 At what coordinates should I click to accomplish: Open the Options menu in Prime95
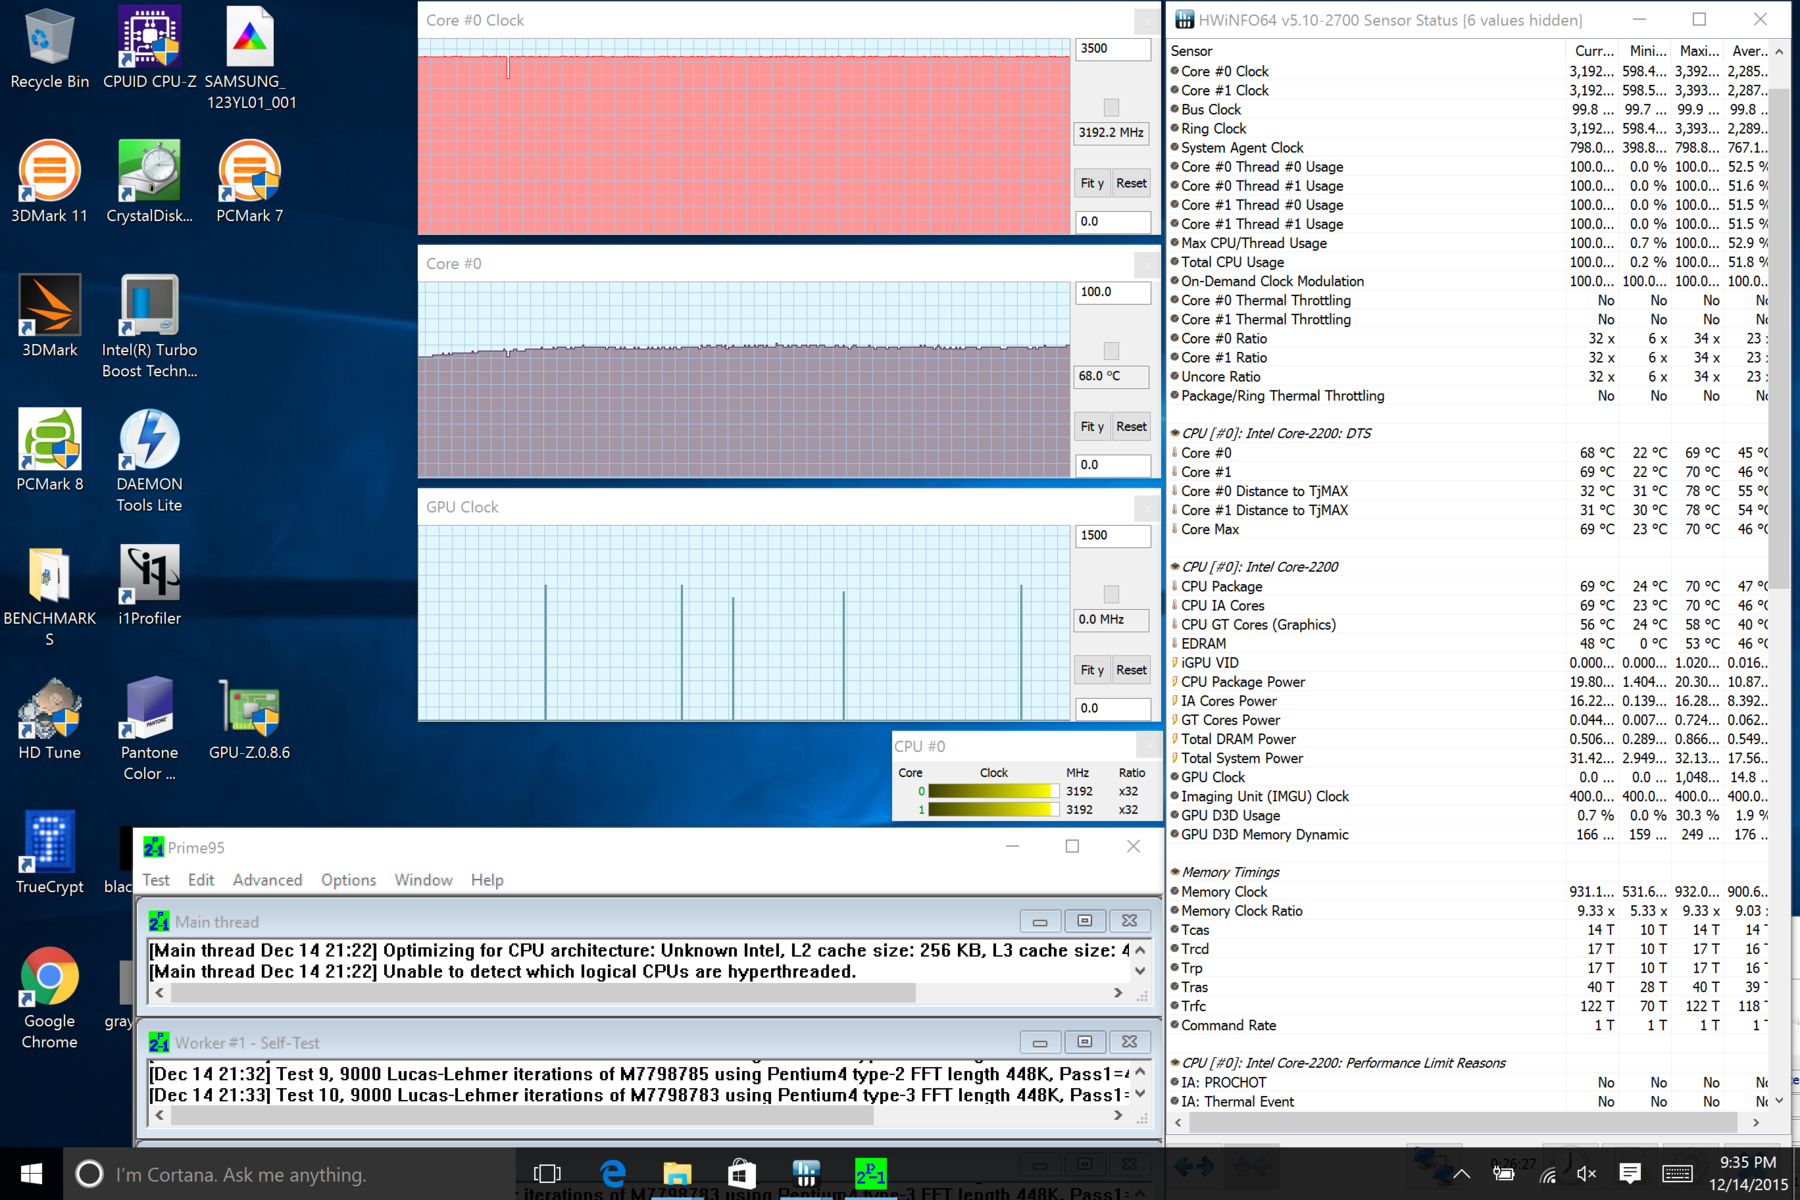click(348, 880)
